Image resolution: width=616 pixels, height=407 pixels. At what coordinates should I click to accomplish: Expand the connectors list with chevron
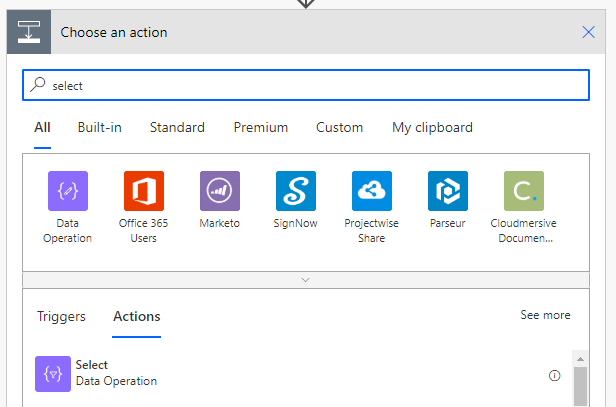pos(306,280)
